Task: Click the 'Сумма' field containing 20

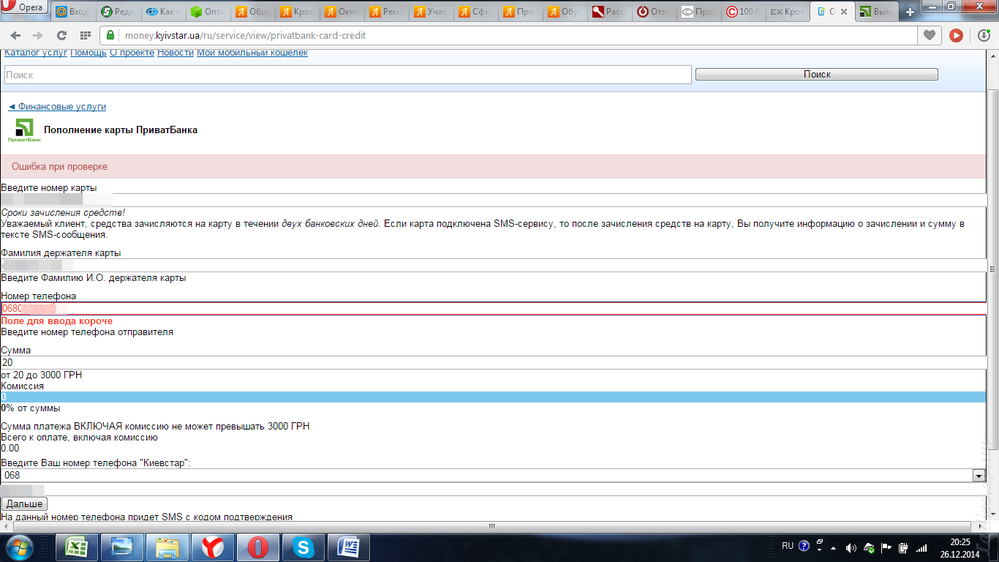Action: (x=494, y=363)
